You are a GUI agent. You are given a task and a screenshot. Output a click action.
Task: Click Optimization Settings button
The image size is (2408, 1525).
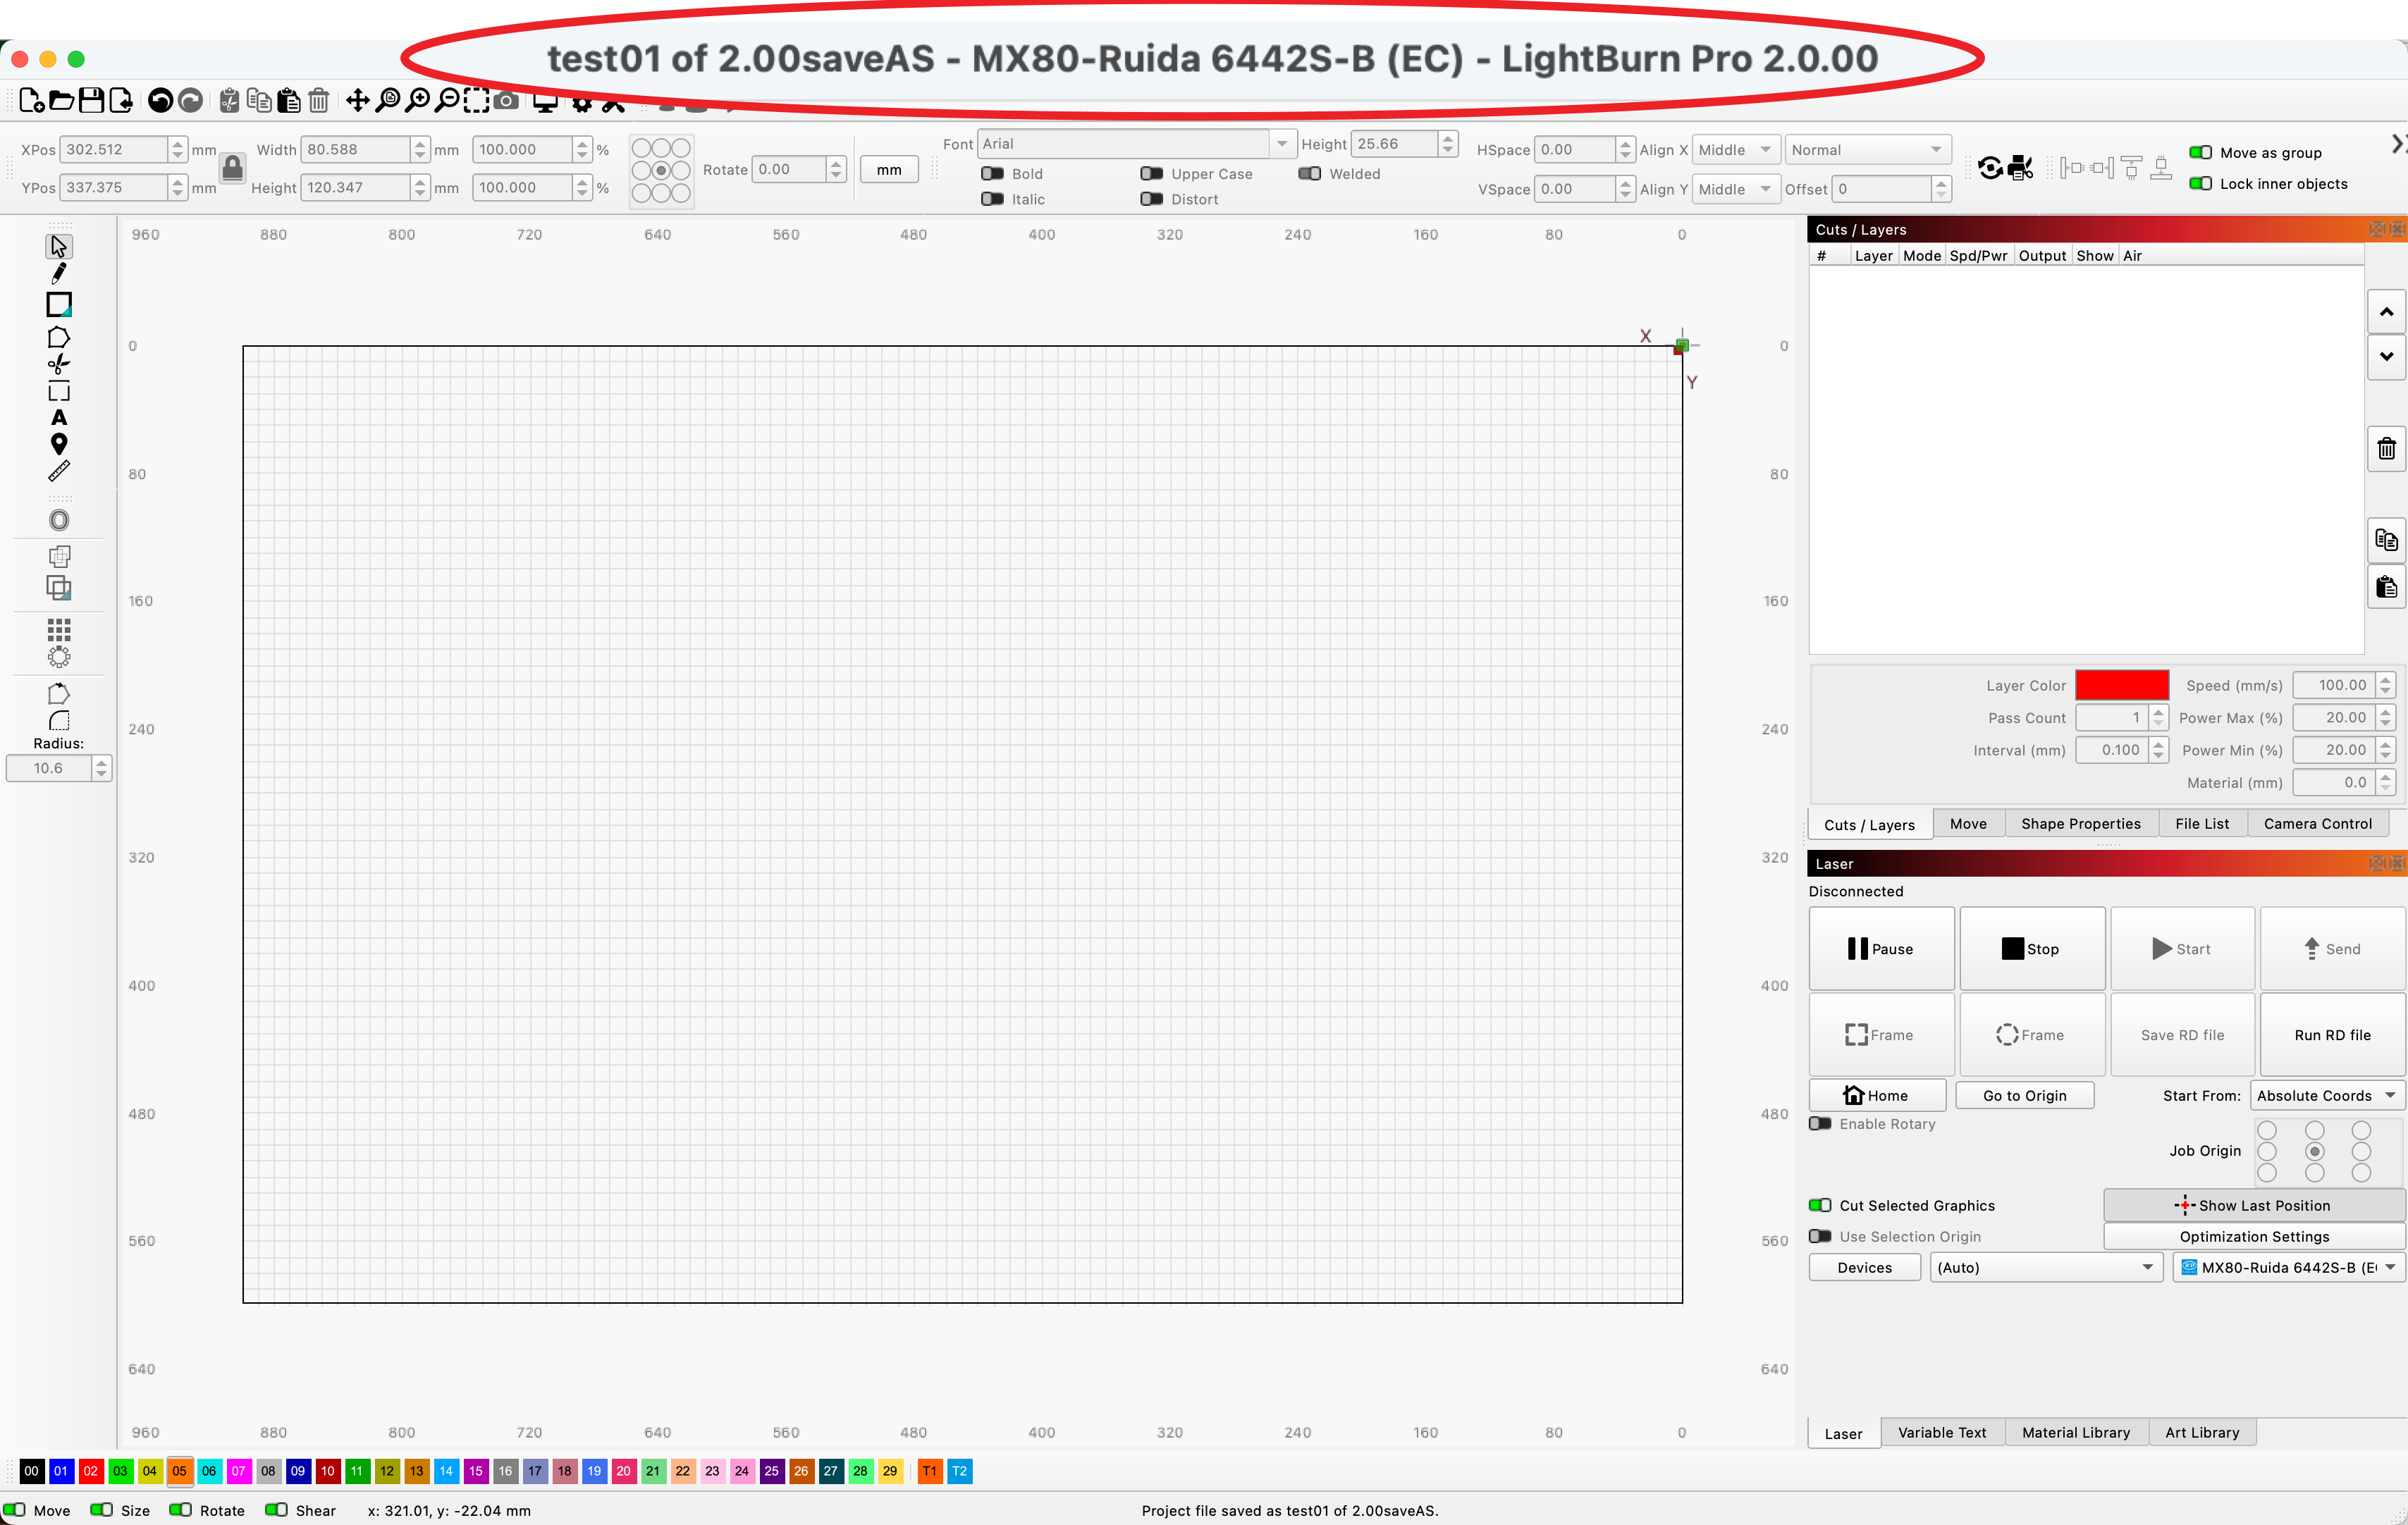2254,1237
